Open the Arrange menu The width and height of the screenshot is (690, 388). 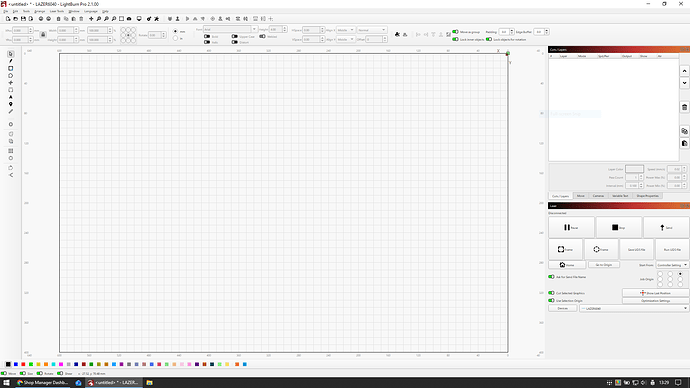click(x=40, y=11)
